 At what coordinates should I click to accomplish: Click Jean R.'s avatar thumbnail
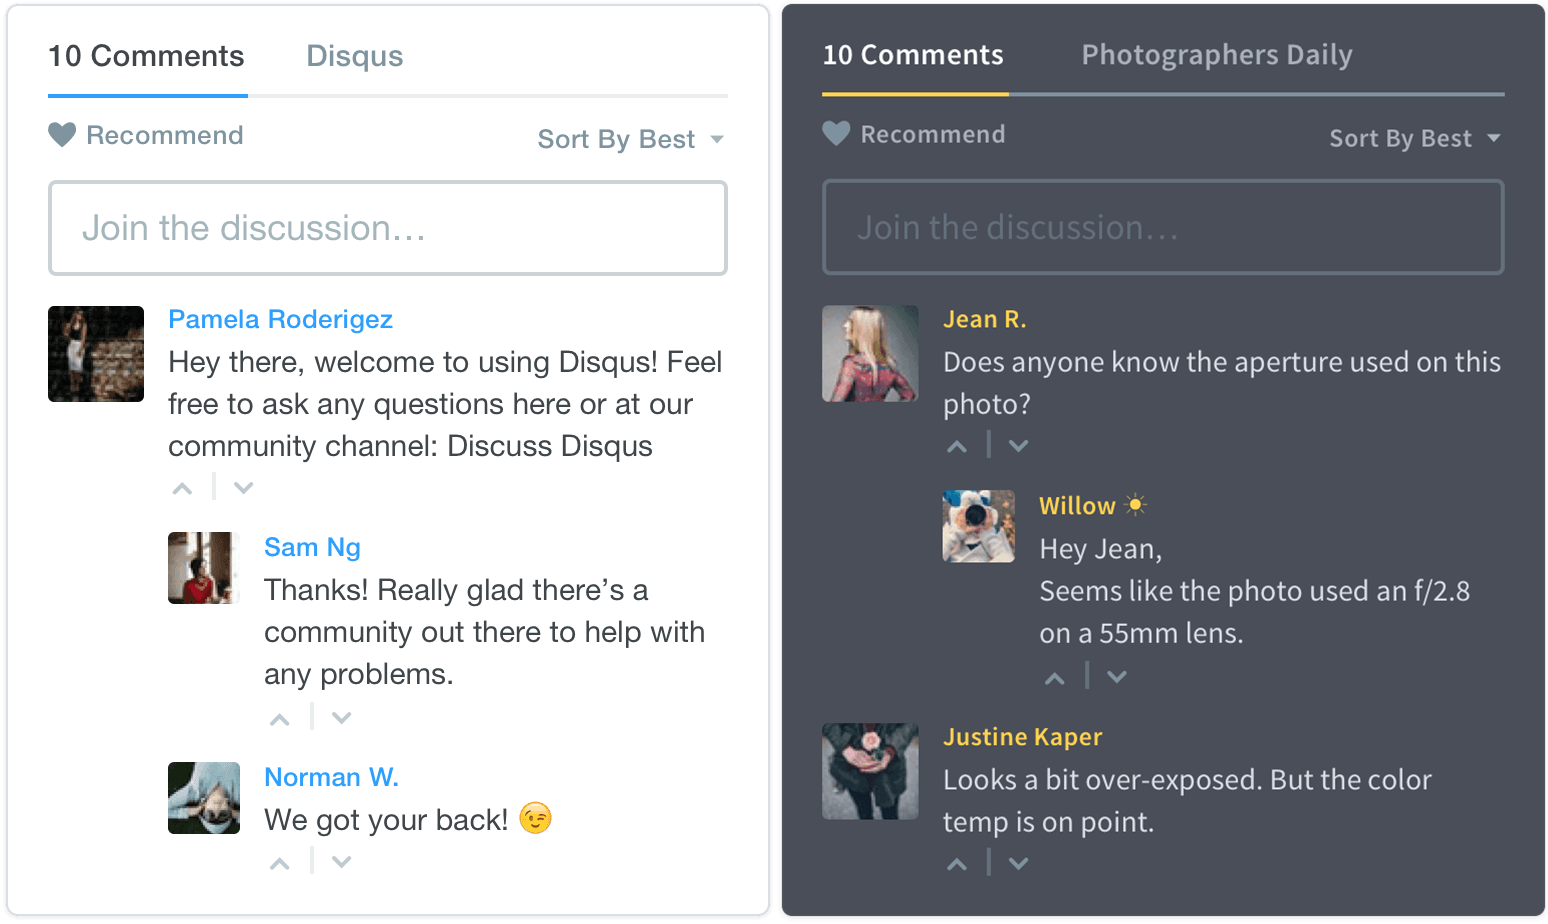click(x=870, y=354)
